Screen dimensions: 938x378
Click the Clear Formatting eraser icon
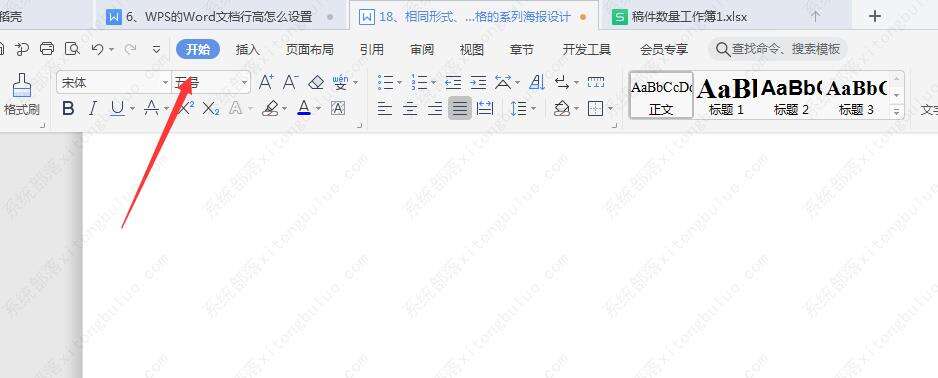point(315,83)
